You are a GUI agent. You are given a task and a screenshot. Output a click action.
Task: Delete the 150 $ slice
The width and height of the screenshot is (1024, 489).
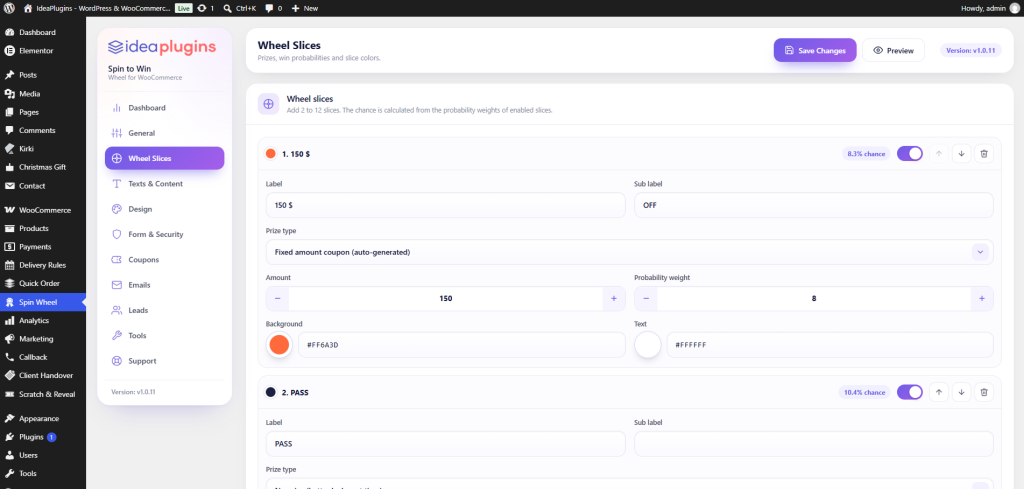[984, 153]
